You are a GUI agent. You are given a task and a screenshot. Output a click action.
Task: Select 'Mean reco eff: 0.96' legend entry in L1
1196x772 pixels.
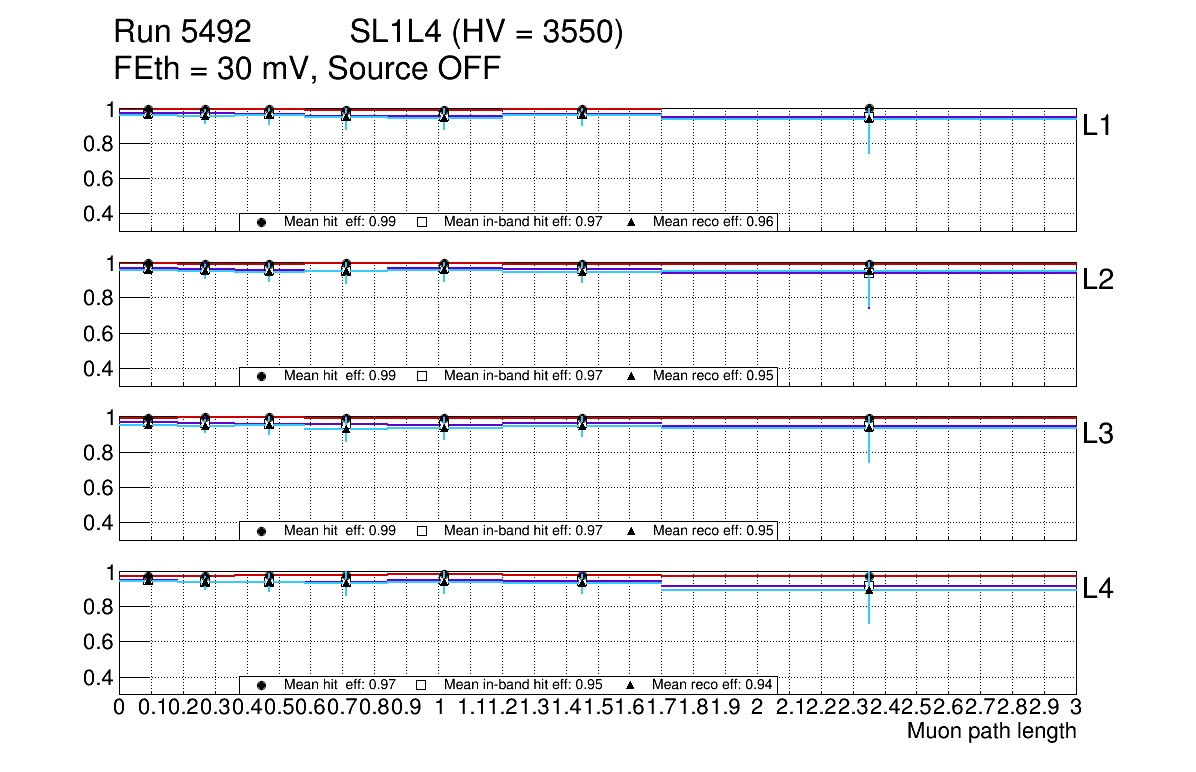pos(714,222)
